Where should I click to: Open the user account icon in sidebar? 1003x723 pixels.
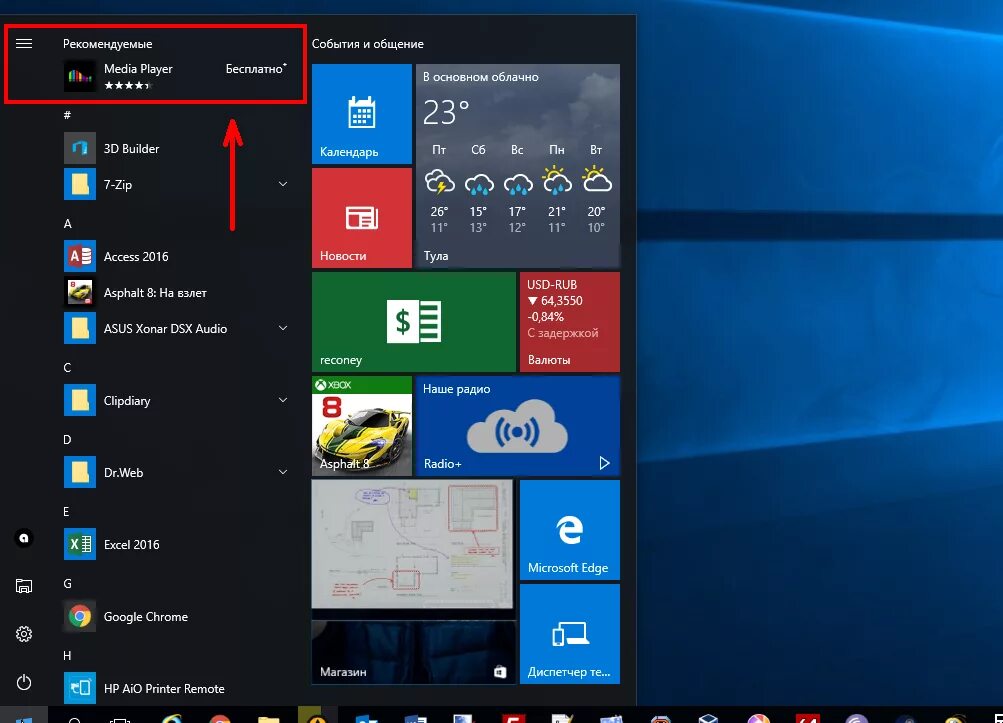[24, 538]
